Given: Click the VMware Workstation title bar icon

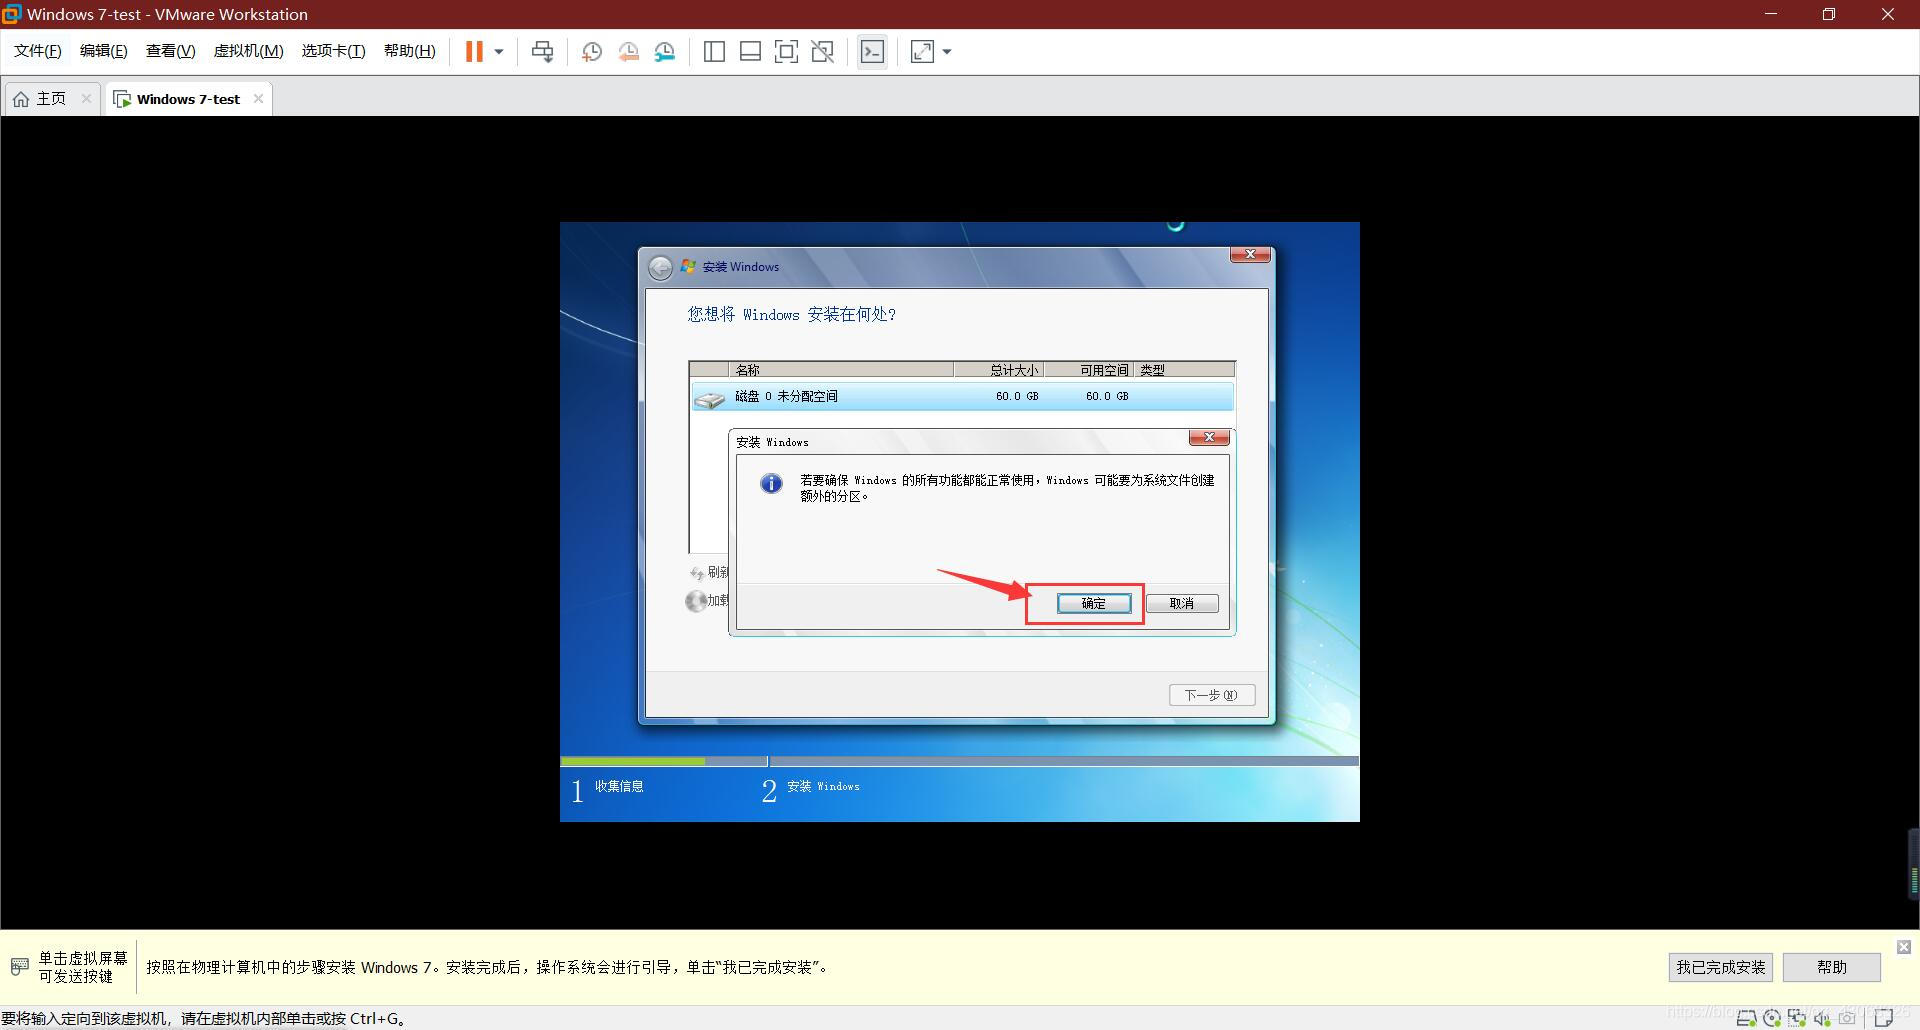Looking at the screenshot, I should pos(12,14).
